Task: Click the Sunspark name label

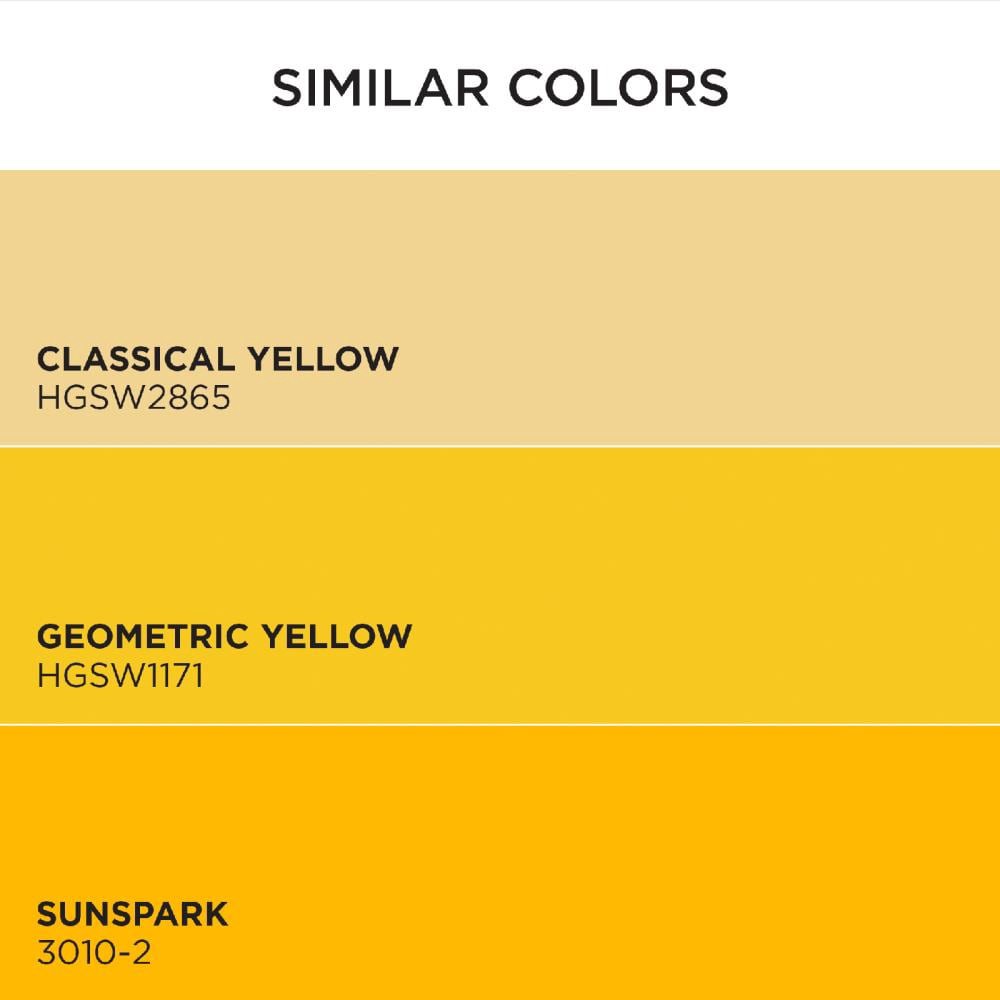Action: coord(132,915)
